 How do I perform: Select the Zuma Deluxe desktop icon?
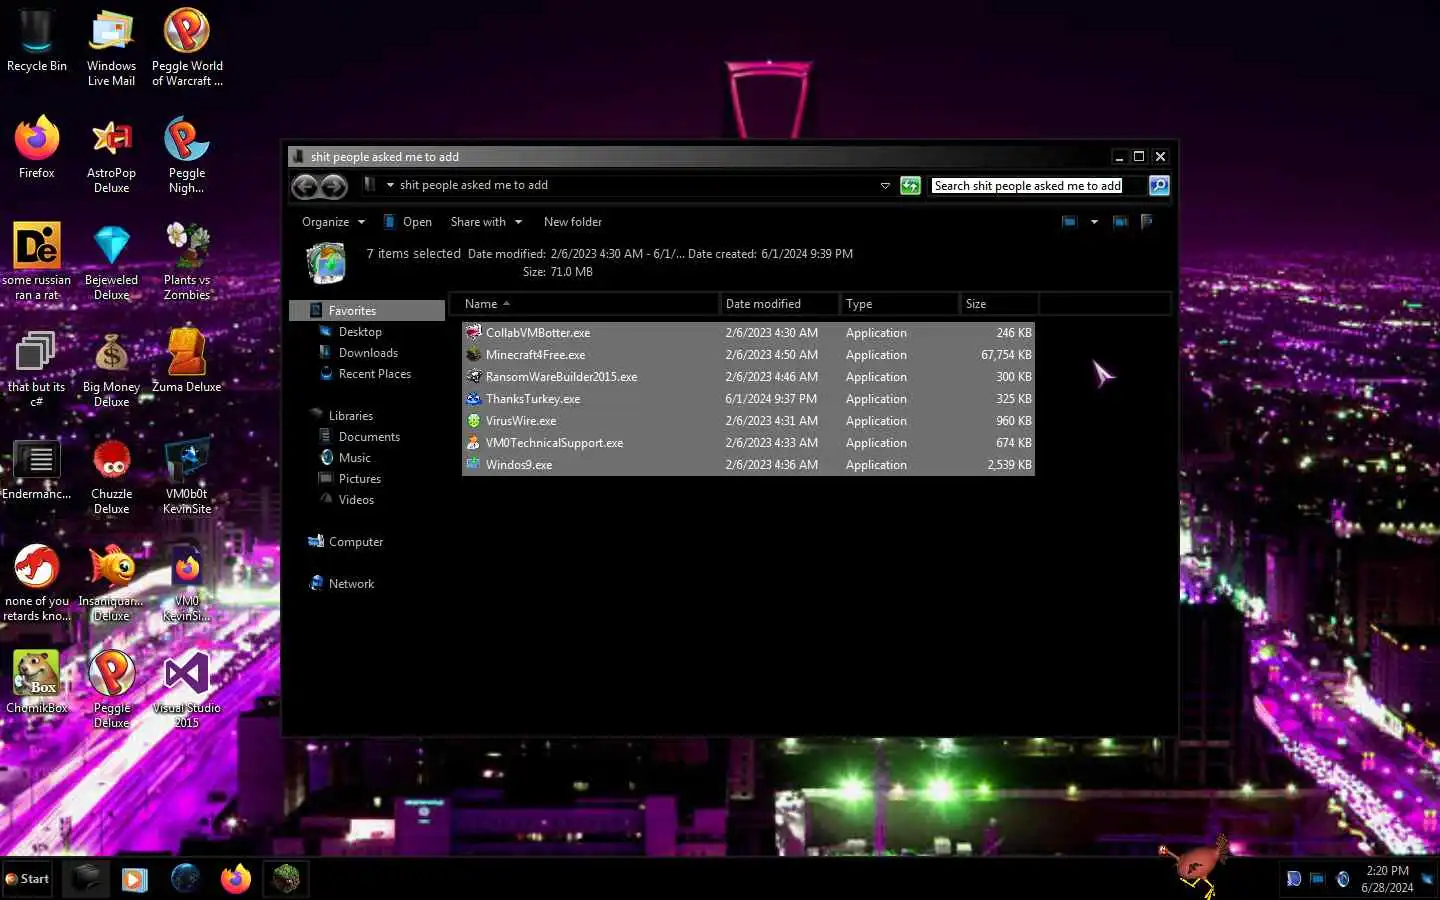pyautogui.click(x=187, y=362)
